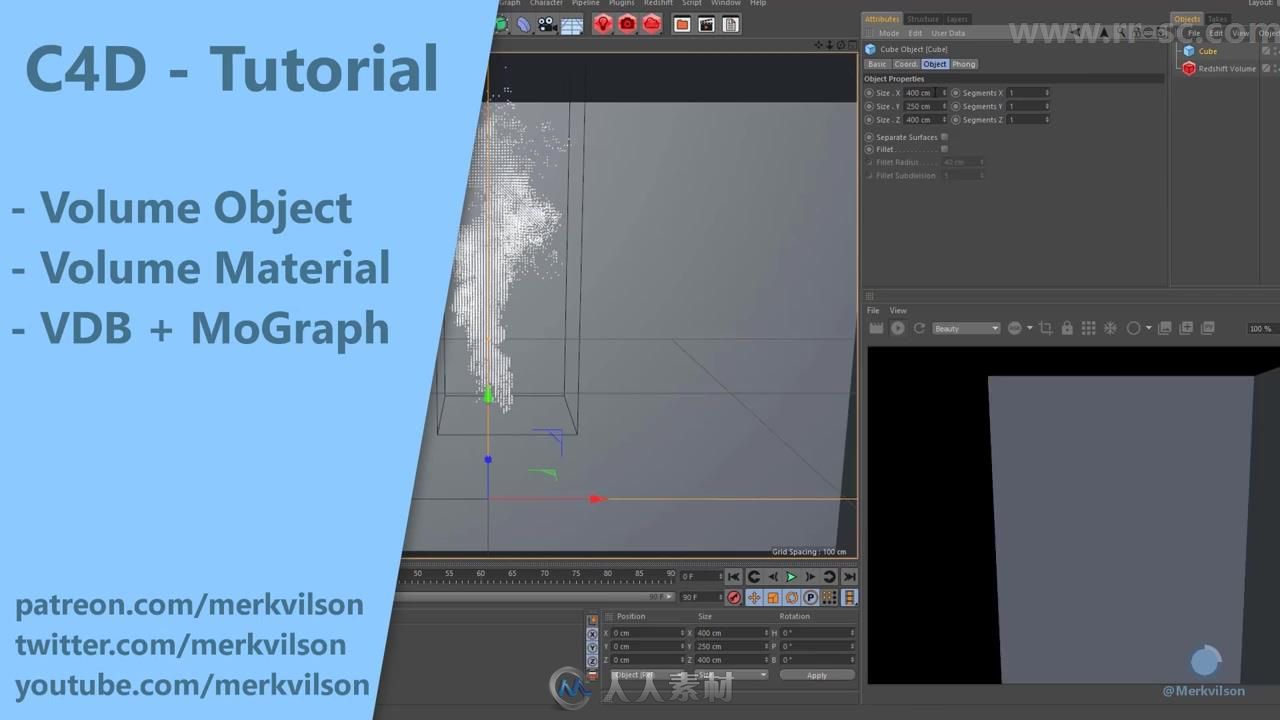Open the Mode menu in Attributes

(889, 33)
